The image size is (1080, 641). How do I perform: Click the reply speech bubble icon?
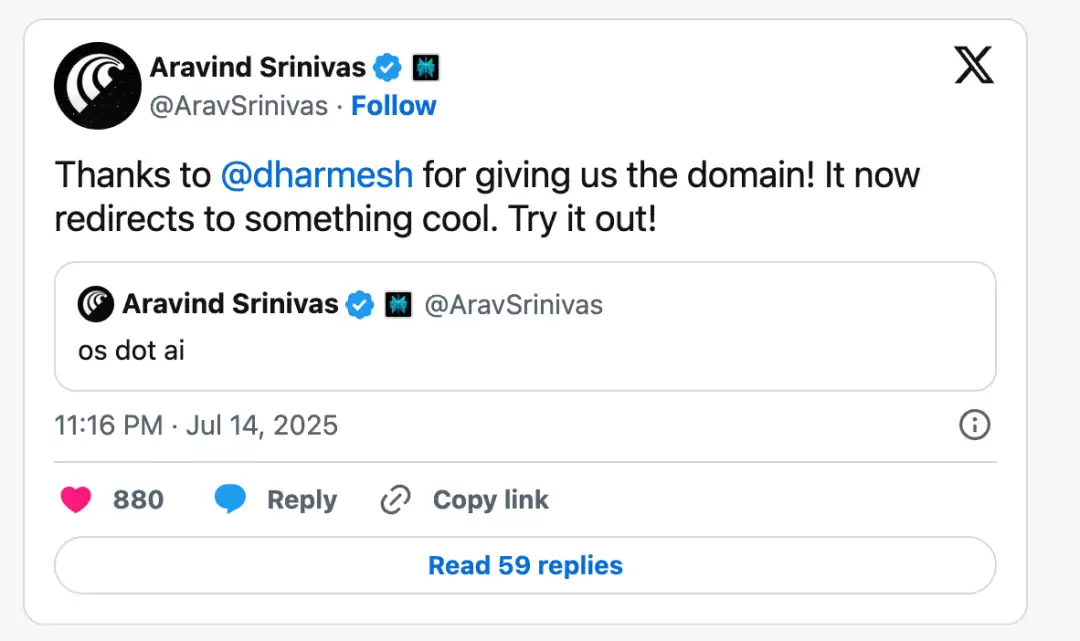pyautogui.click(x=230, y=499)
